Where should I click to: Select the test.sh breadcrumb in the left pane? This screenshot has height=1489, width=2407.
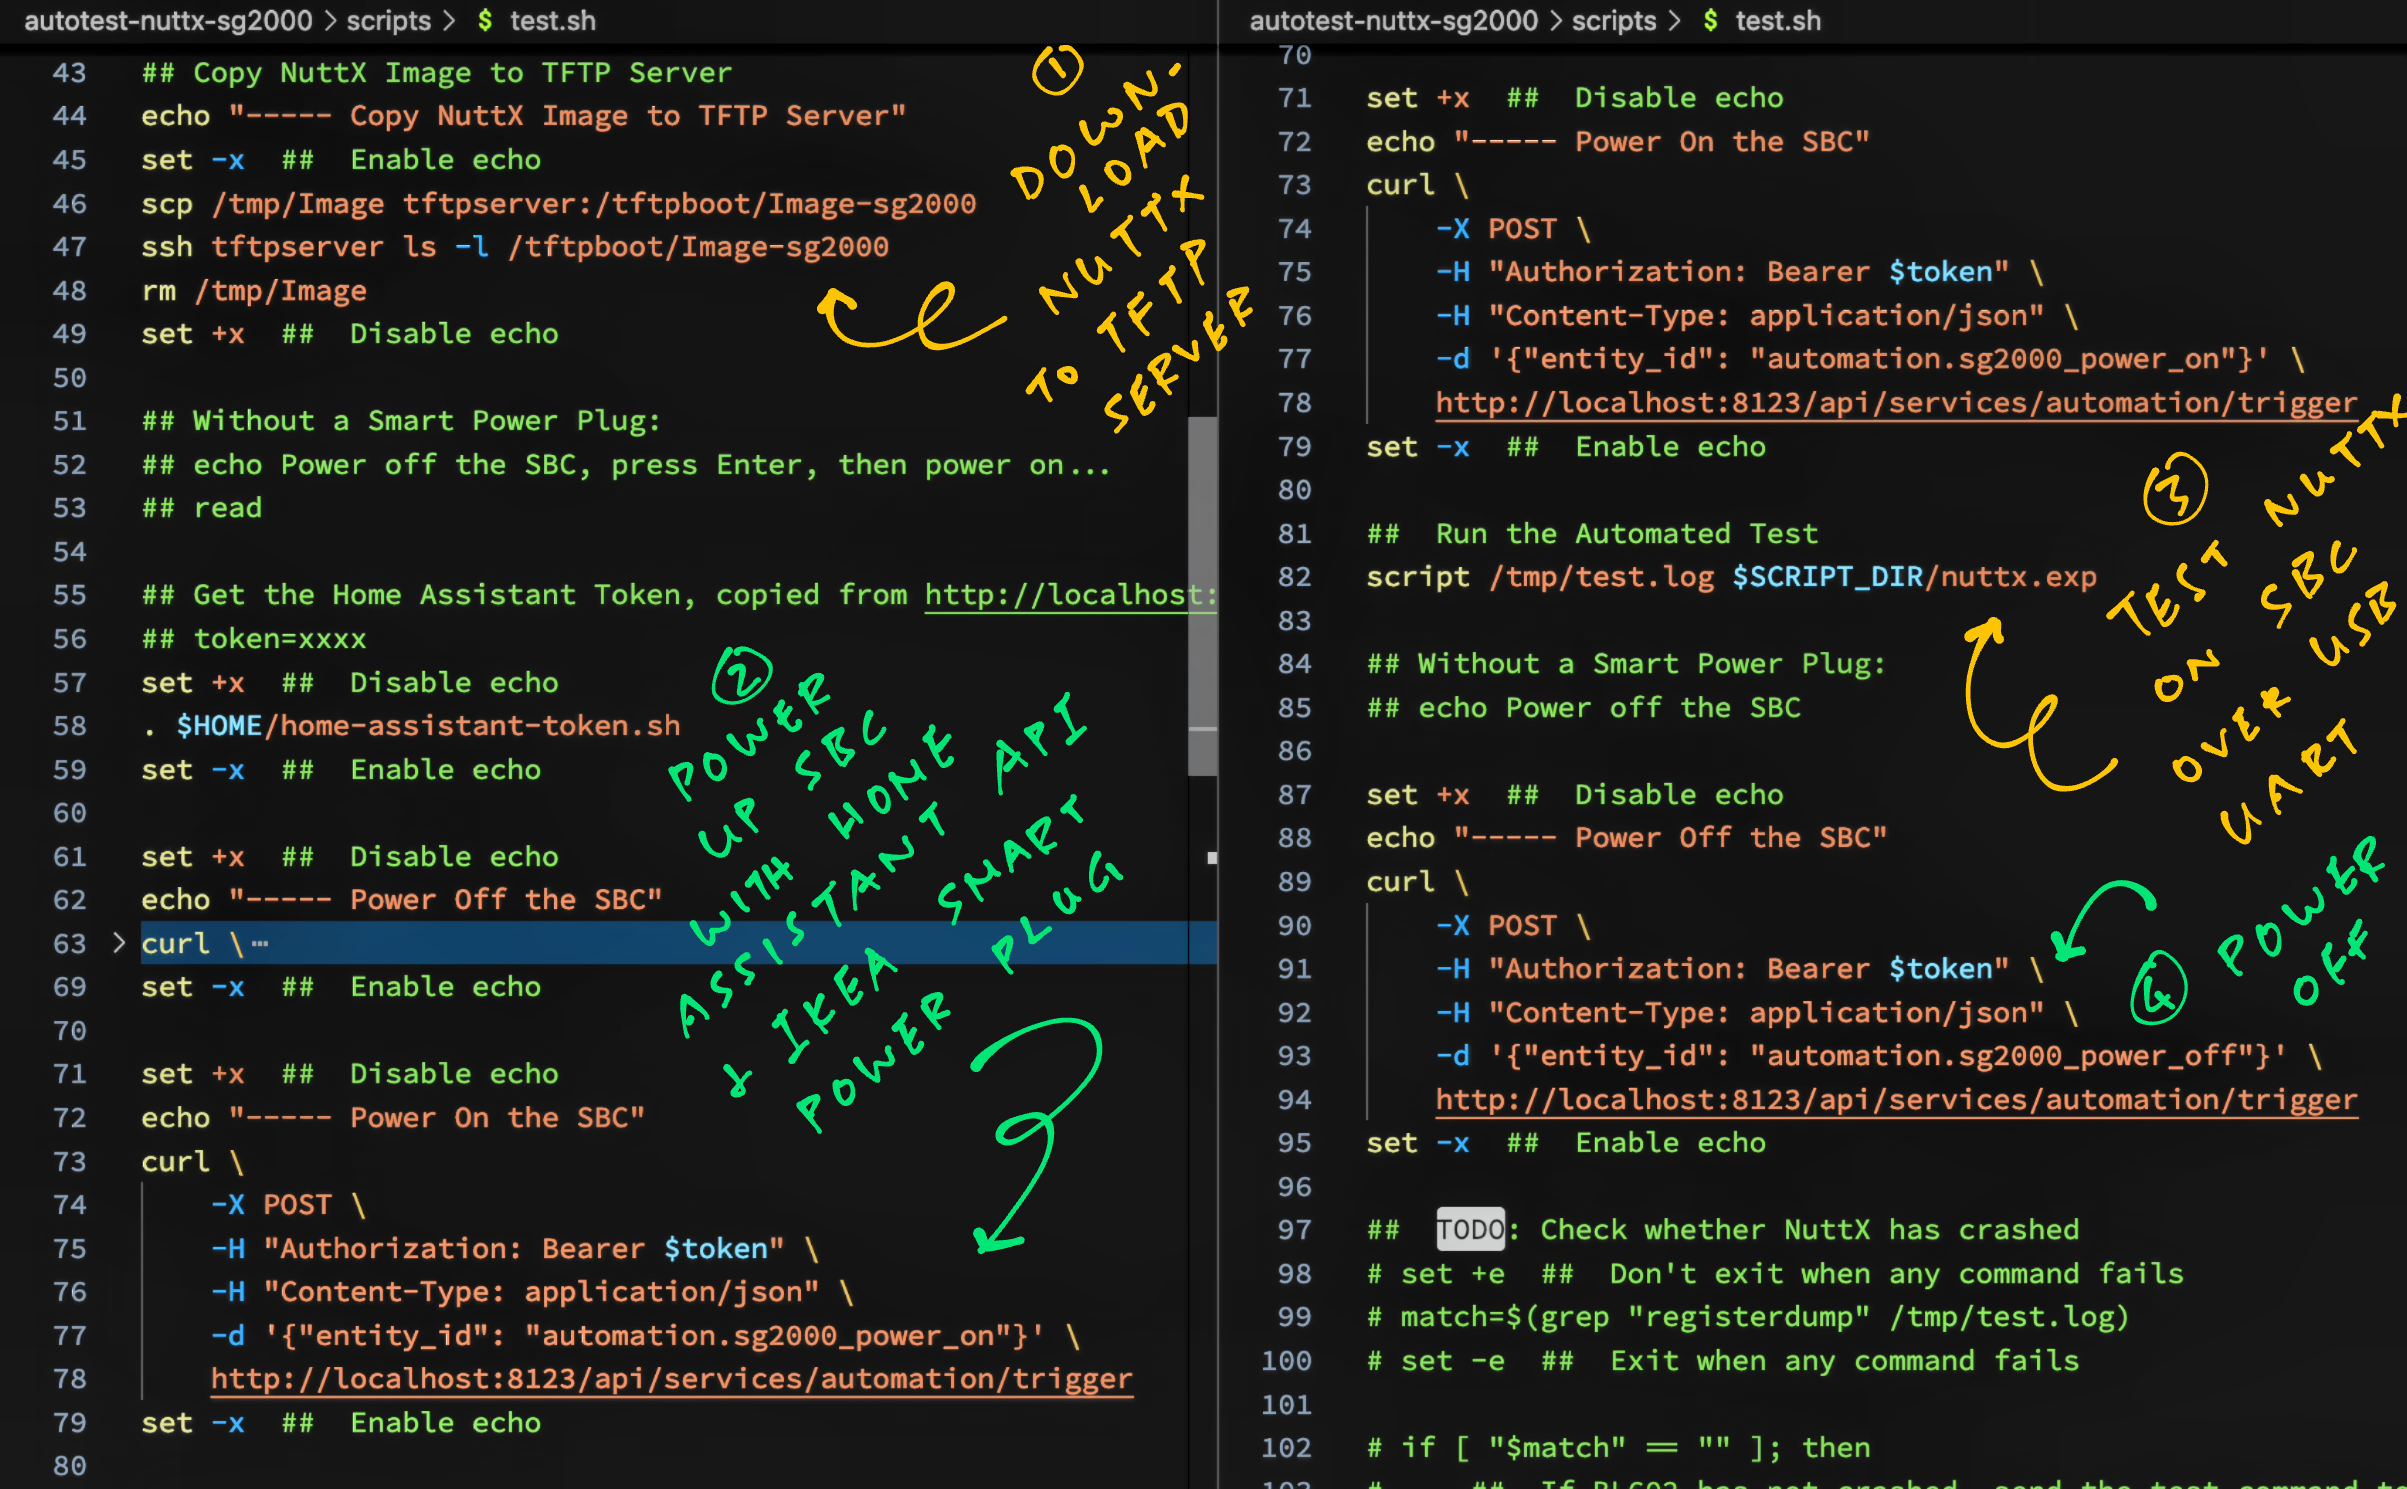tap(552, 20)
